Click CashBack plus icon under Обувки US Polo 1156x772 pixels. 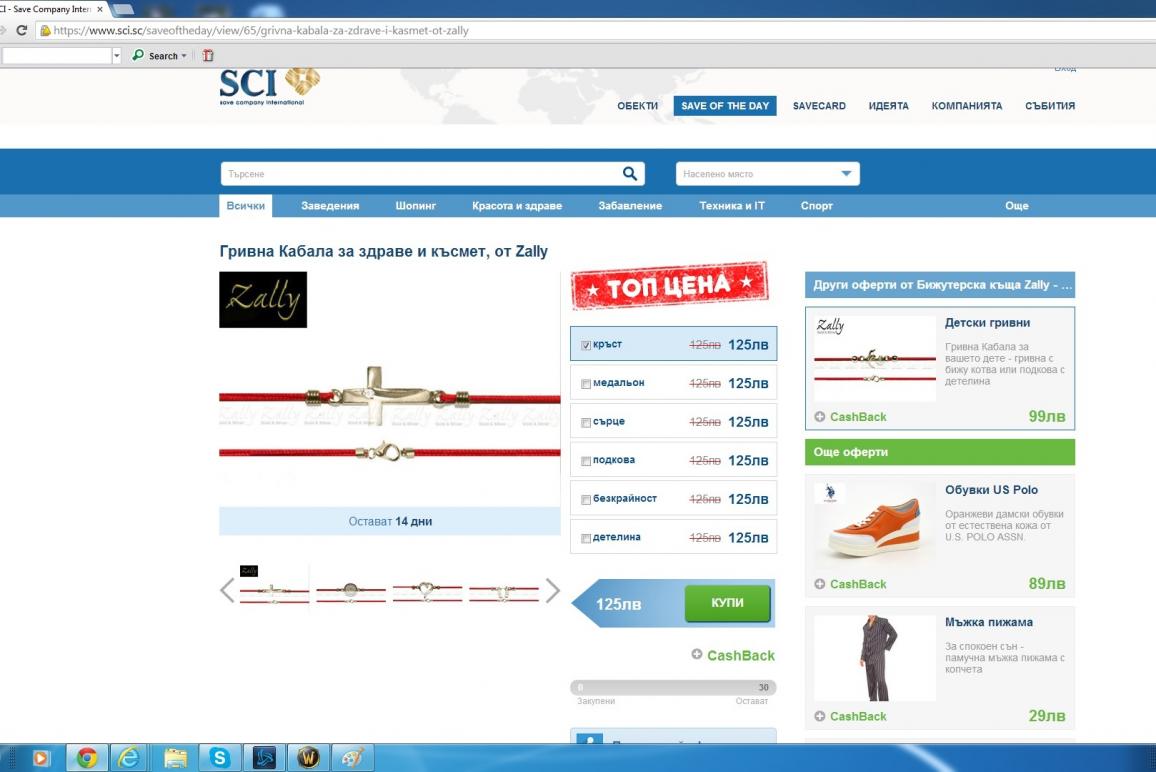click(820, 584)
